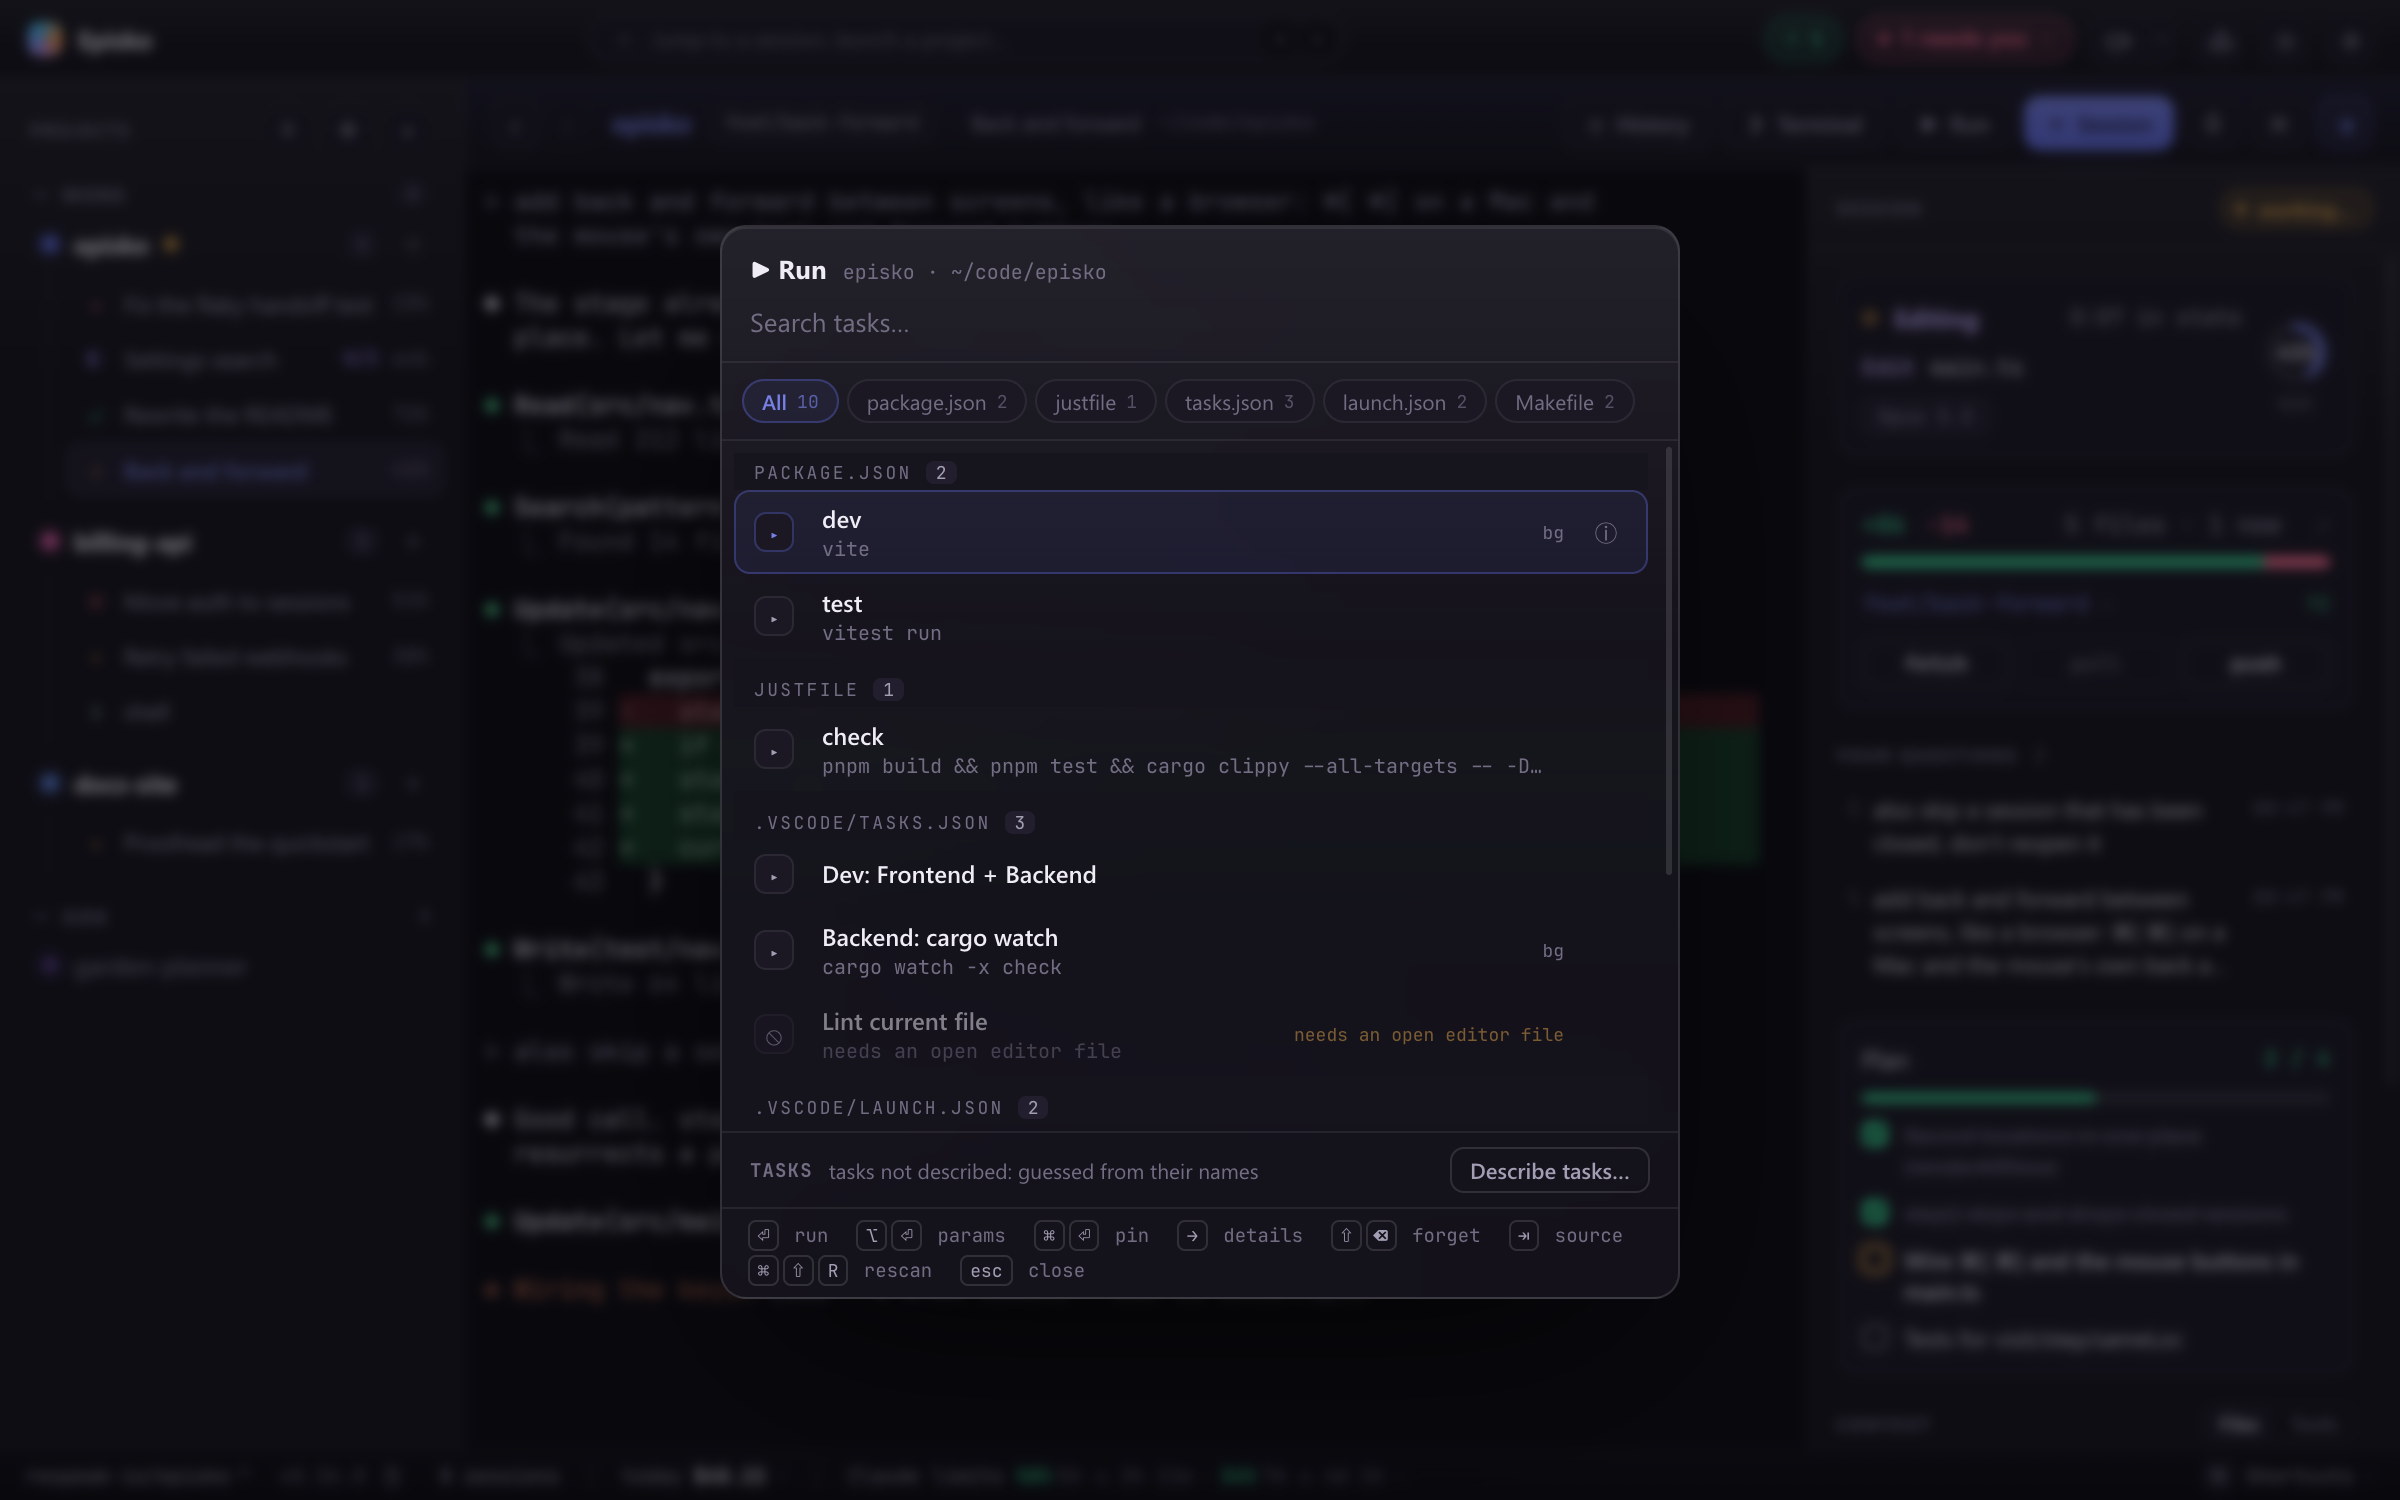The image size is (2400, 1500).
Task: Filter tasks by Makefile
Action: tap(1564, 402)
